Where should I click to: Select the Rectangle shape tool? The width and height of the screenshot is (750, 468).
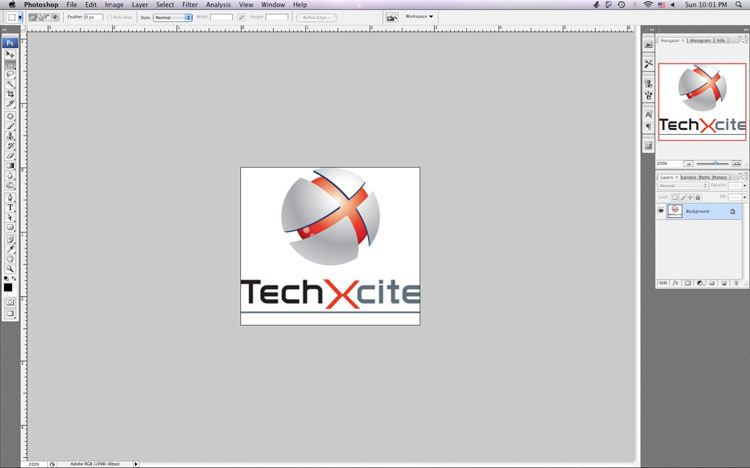[x=10, y=227]
